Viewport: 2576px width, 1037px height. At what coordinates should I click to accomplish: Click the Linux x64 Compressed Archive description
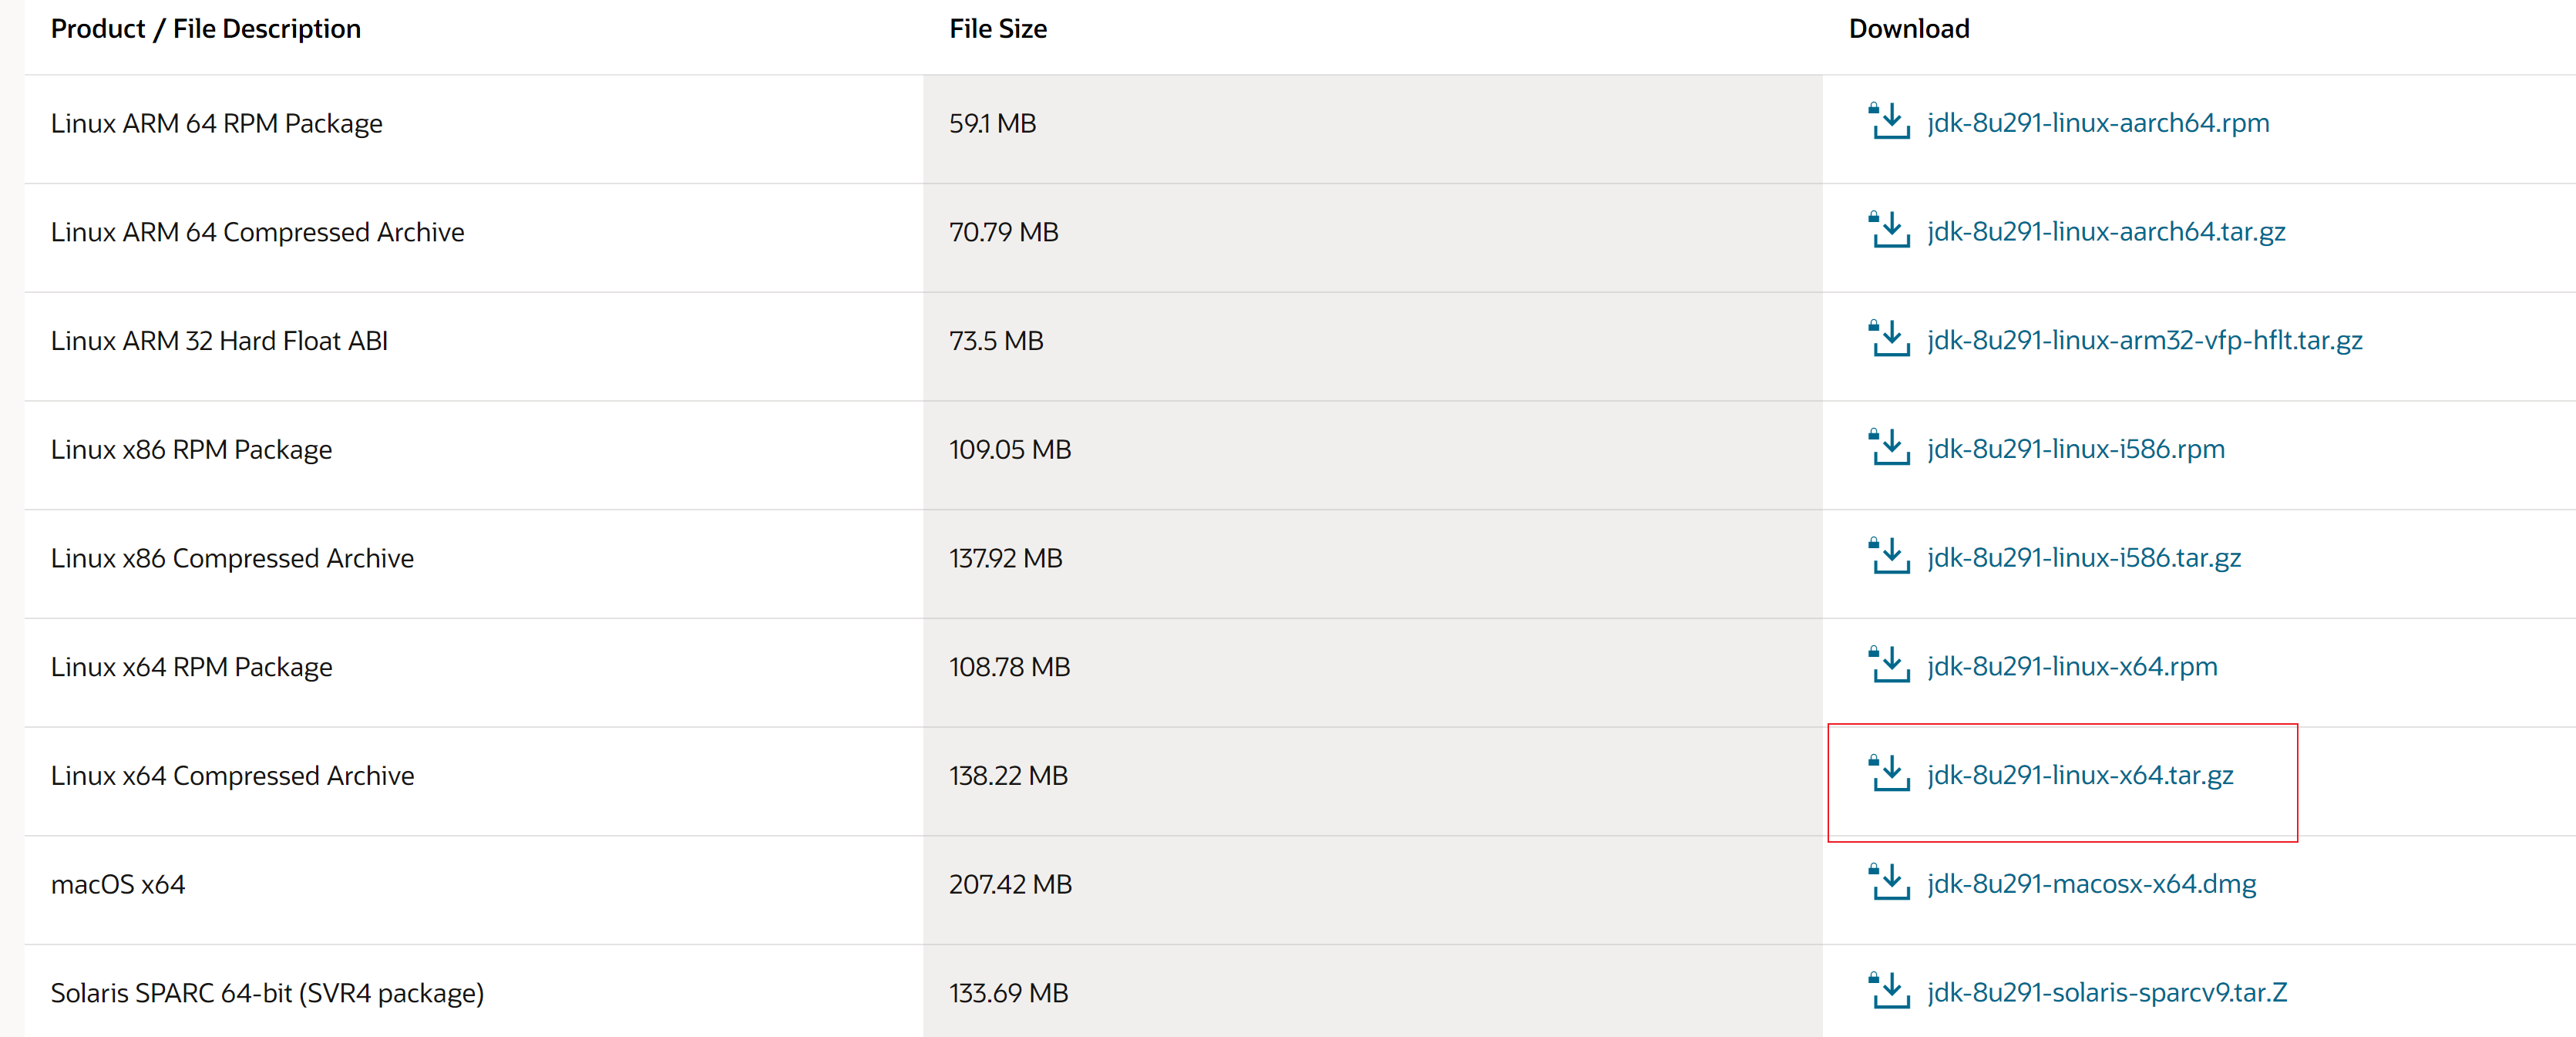tap(232, 776)
